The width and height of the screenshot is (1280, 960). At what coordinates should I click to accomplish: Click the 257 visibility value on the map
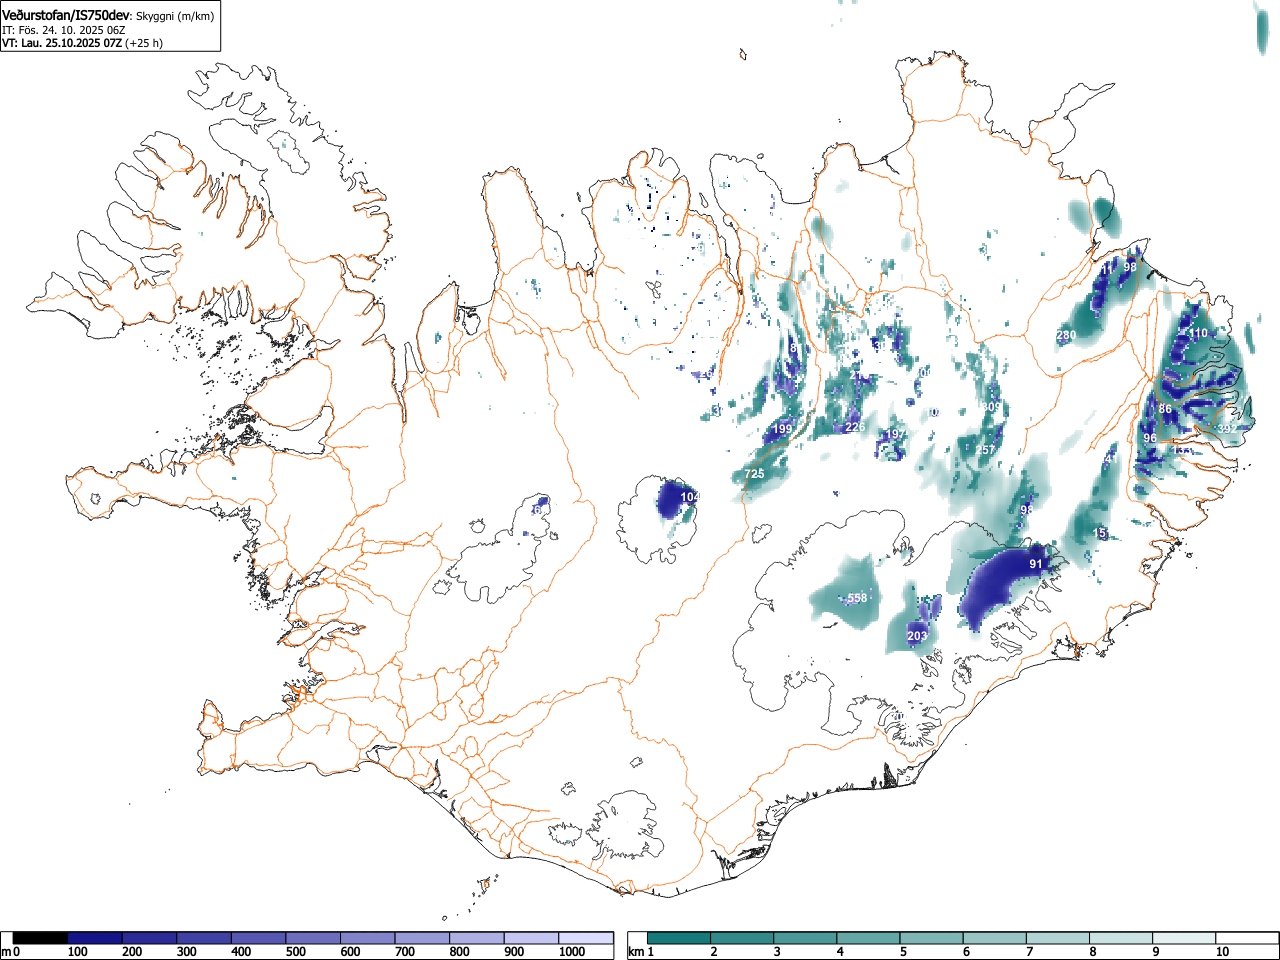click(986, 450)
